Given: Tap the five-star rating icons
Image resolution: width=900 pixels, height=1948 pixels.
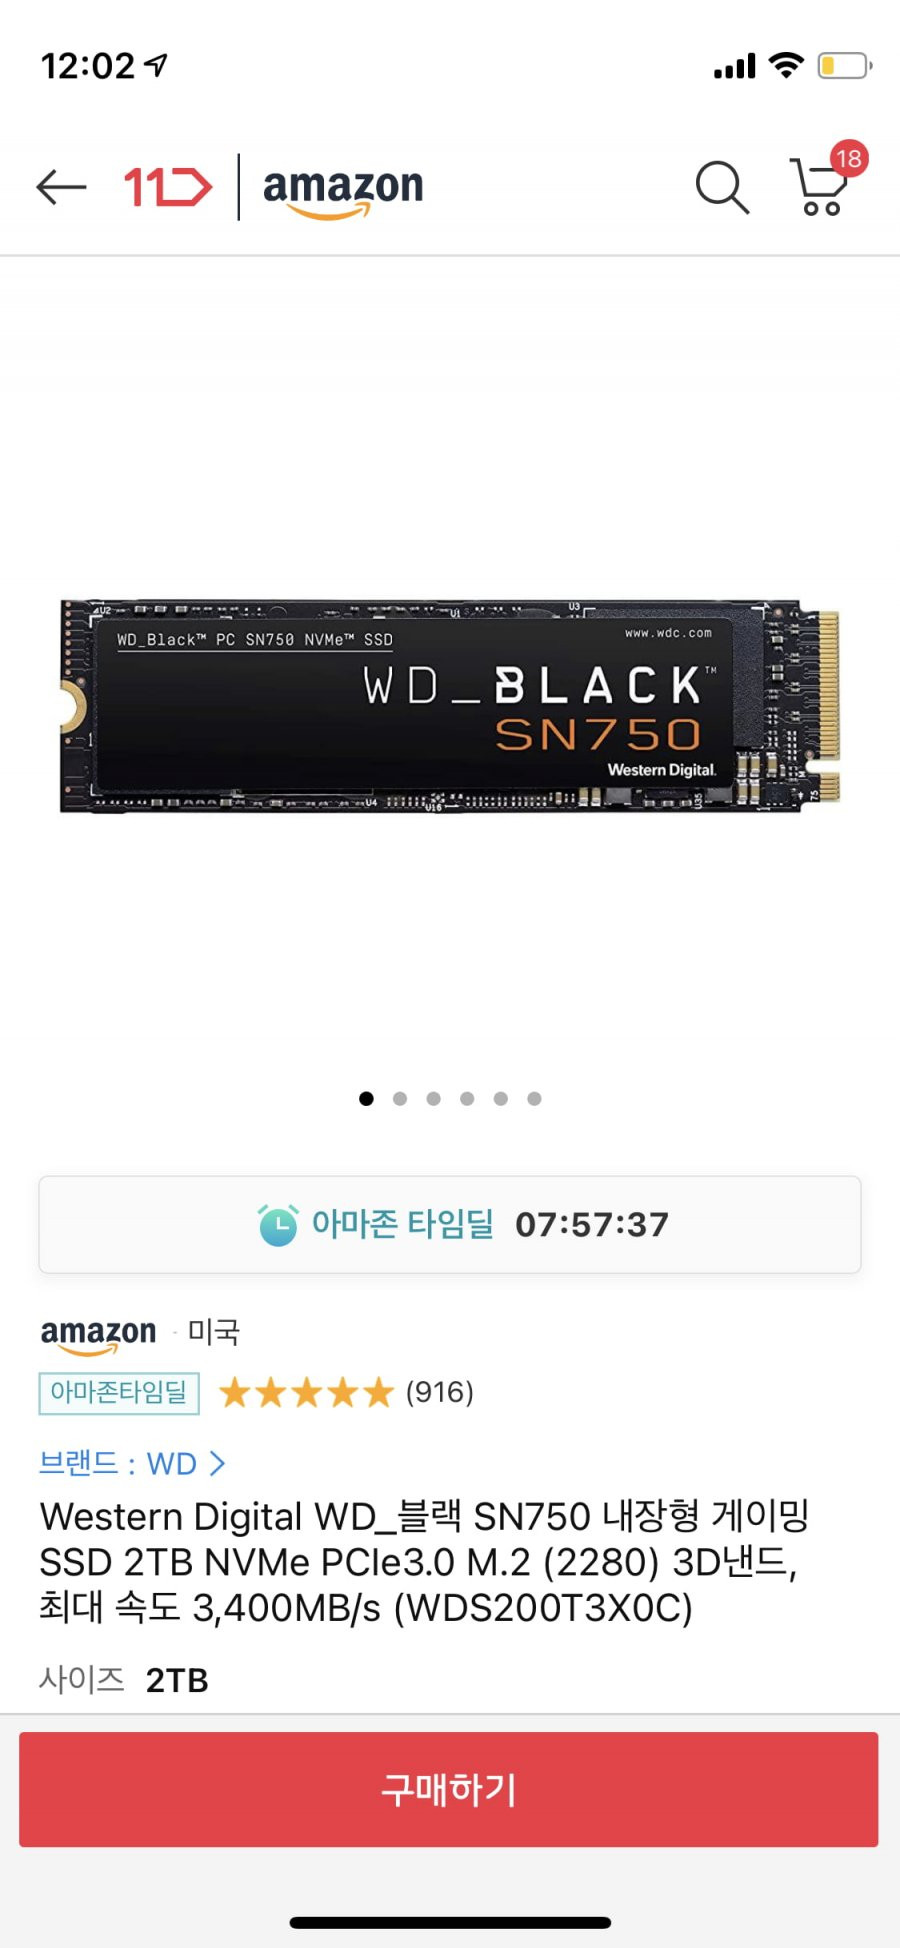Looking at the screenshot, I should 307,1392.
